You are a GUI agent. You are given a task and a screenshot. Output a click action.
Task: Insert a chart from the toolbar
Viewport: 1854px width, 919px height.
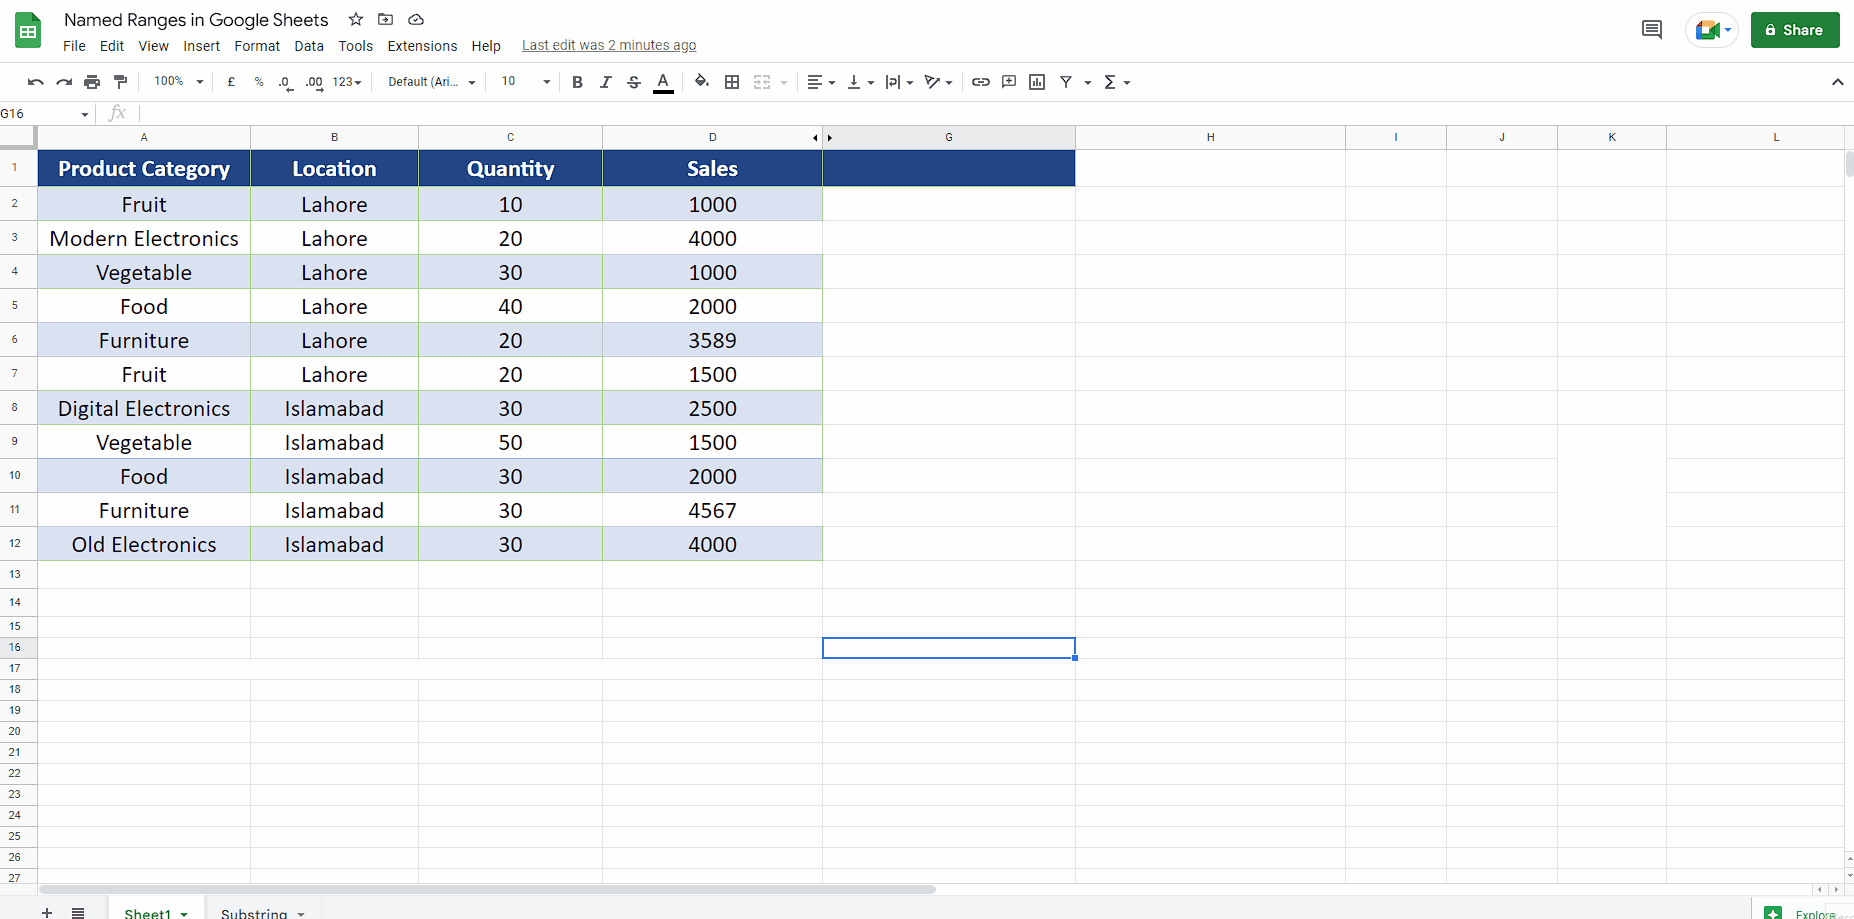[1037, 82]
